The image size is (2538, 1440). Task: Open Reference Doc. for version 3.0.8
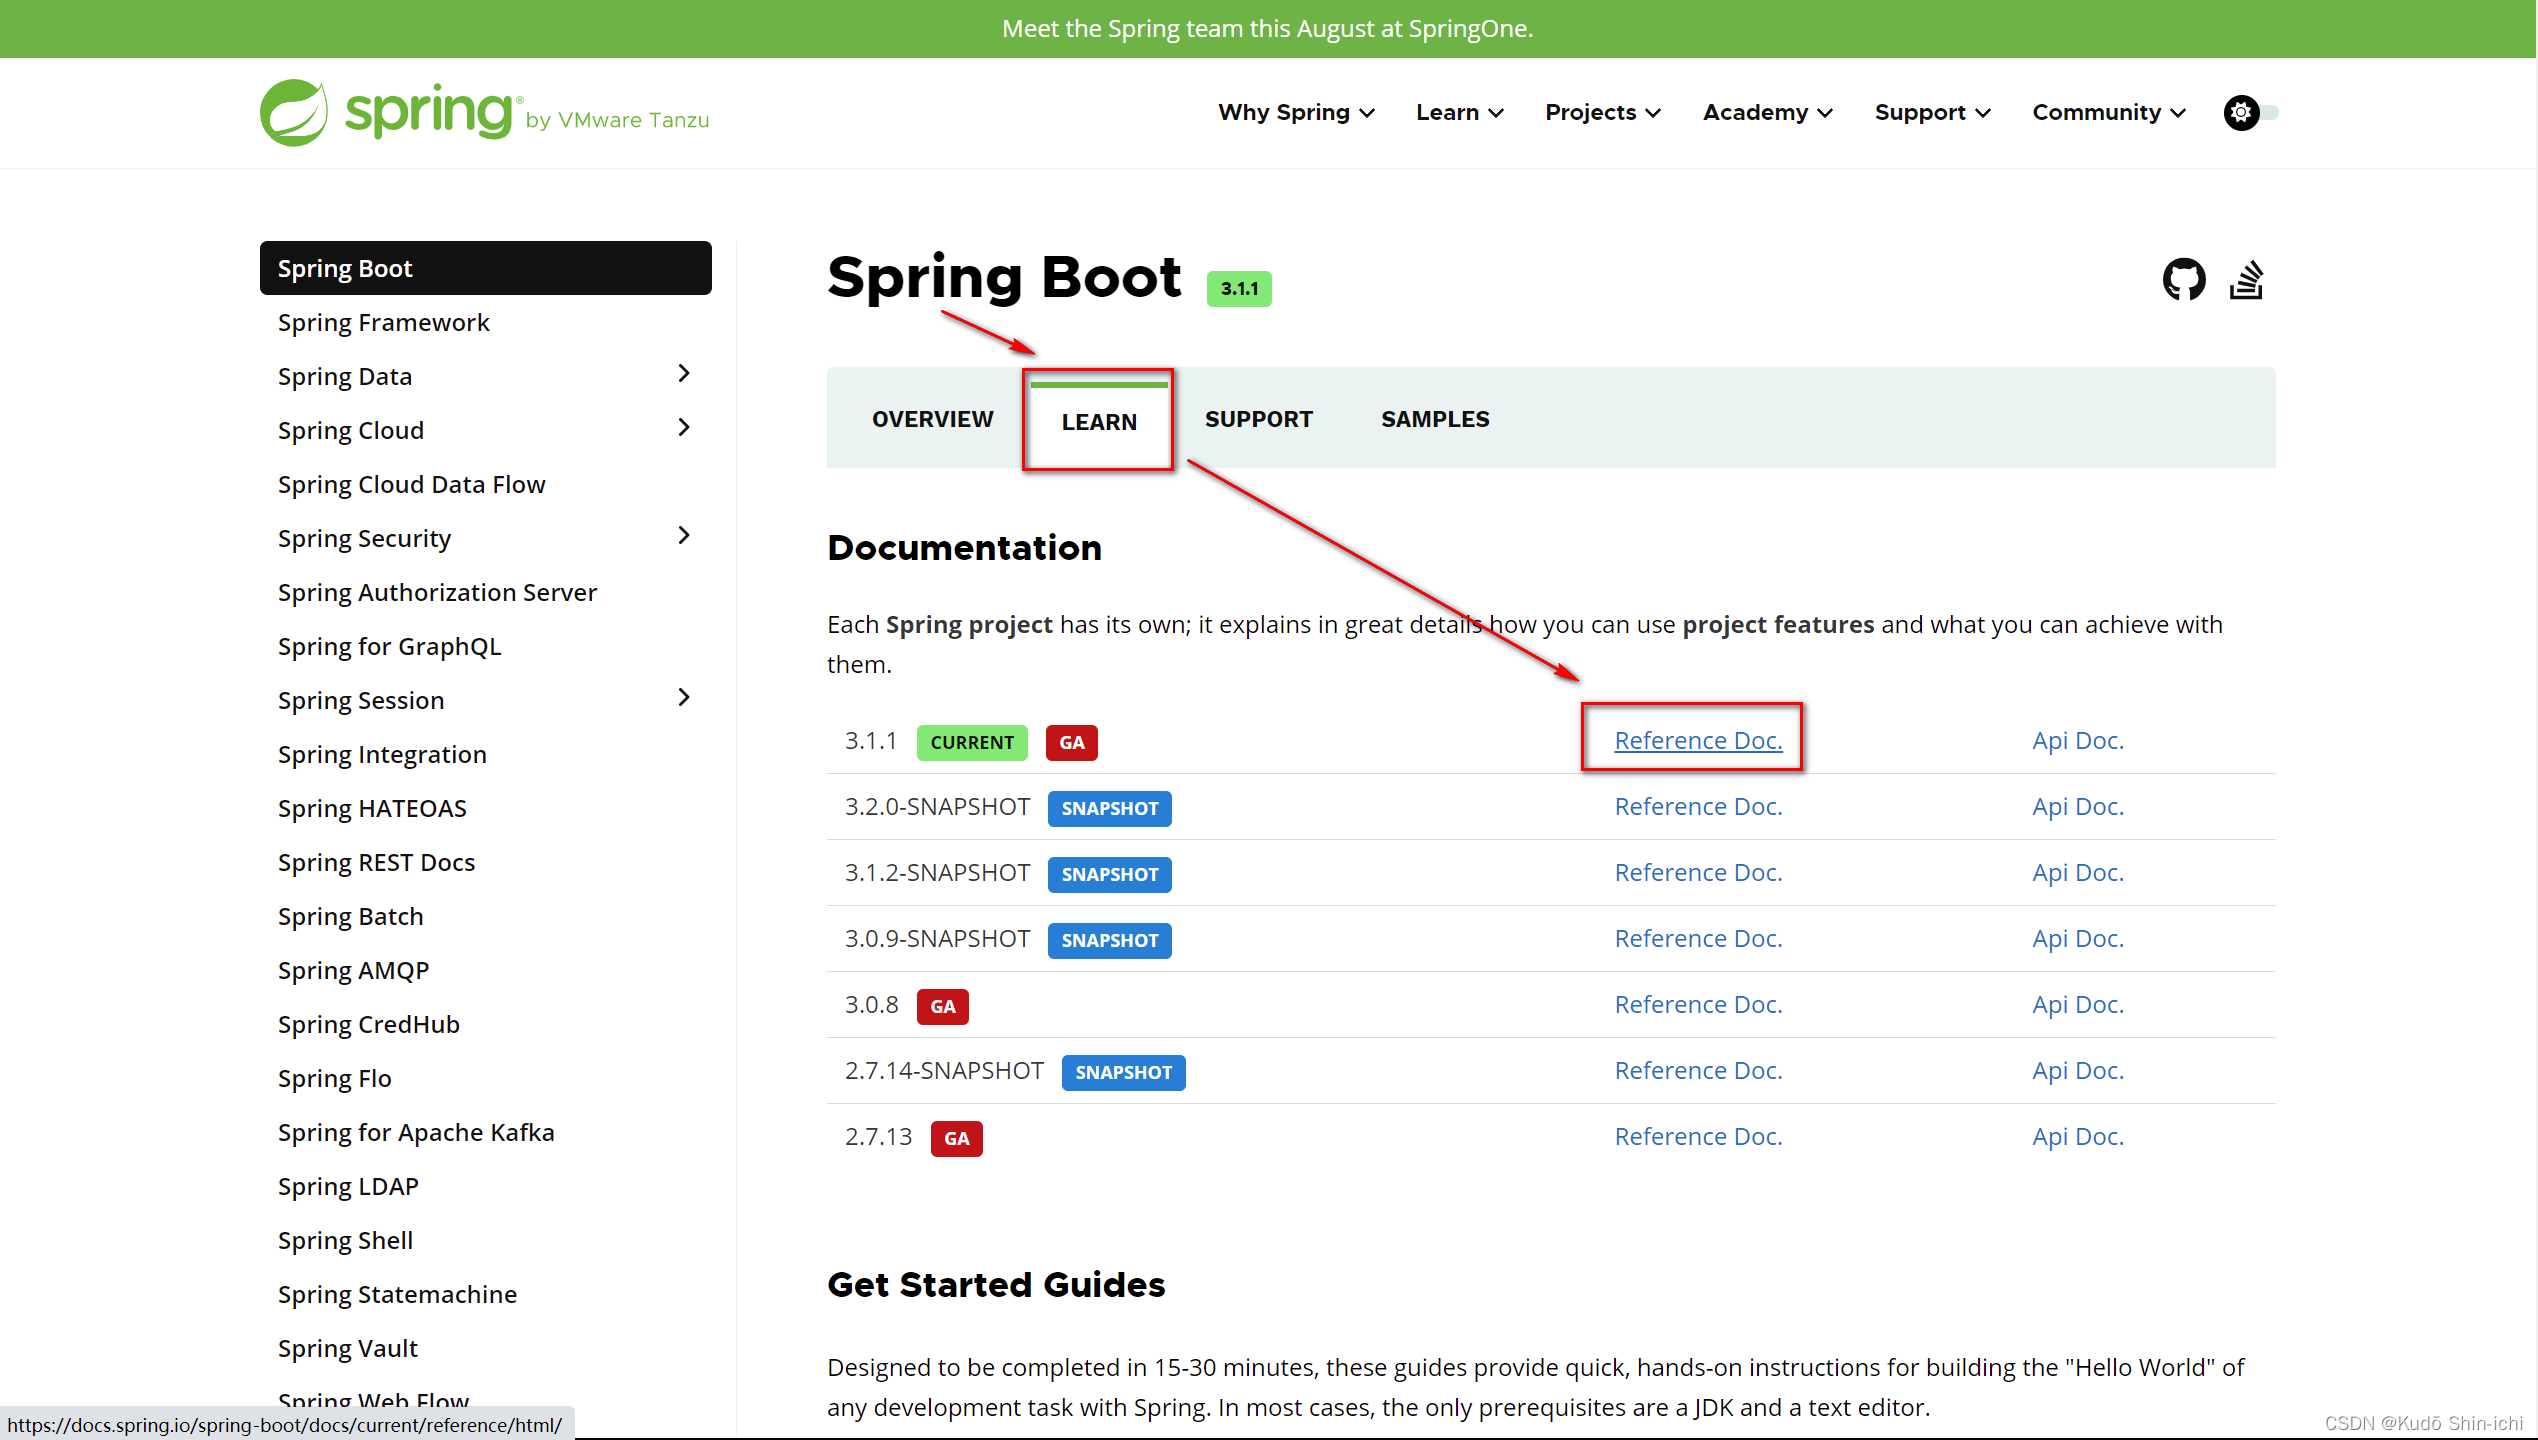tap(1698, 1004)
